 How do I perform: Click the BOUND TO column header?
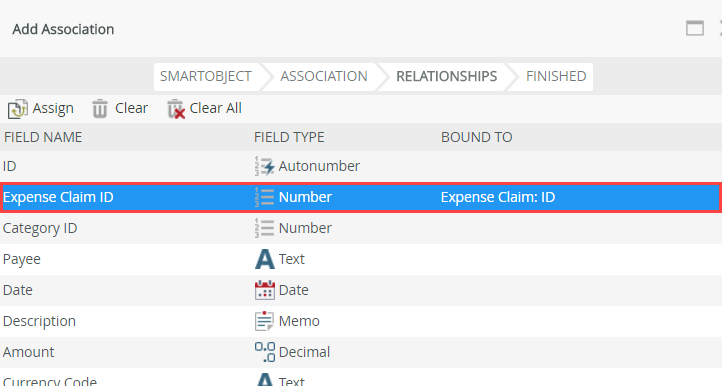(477, 137)
